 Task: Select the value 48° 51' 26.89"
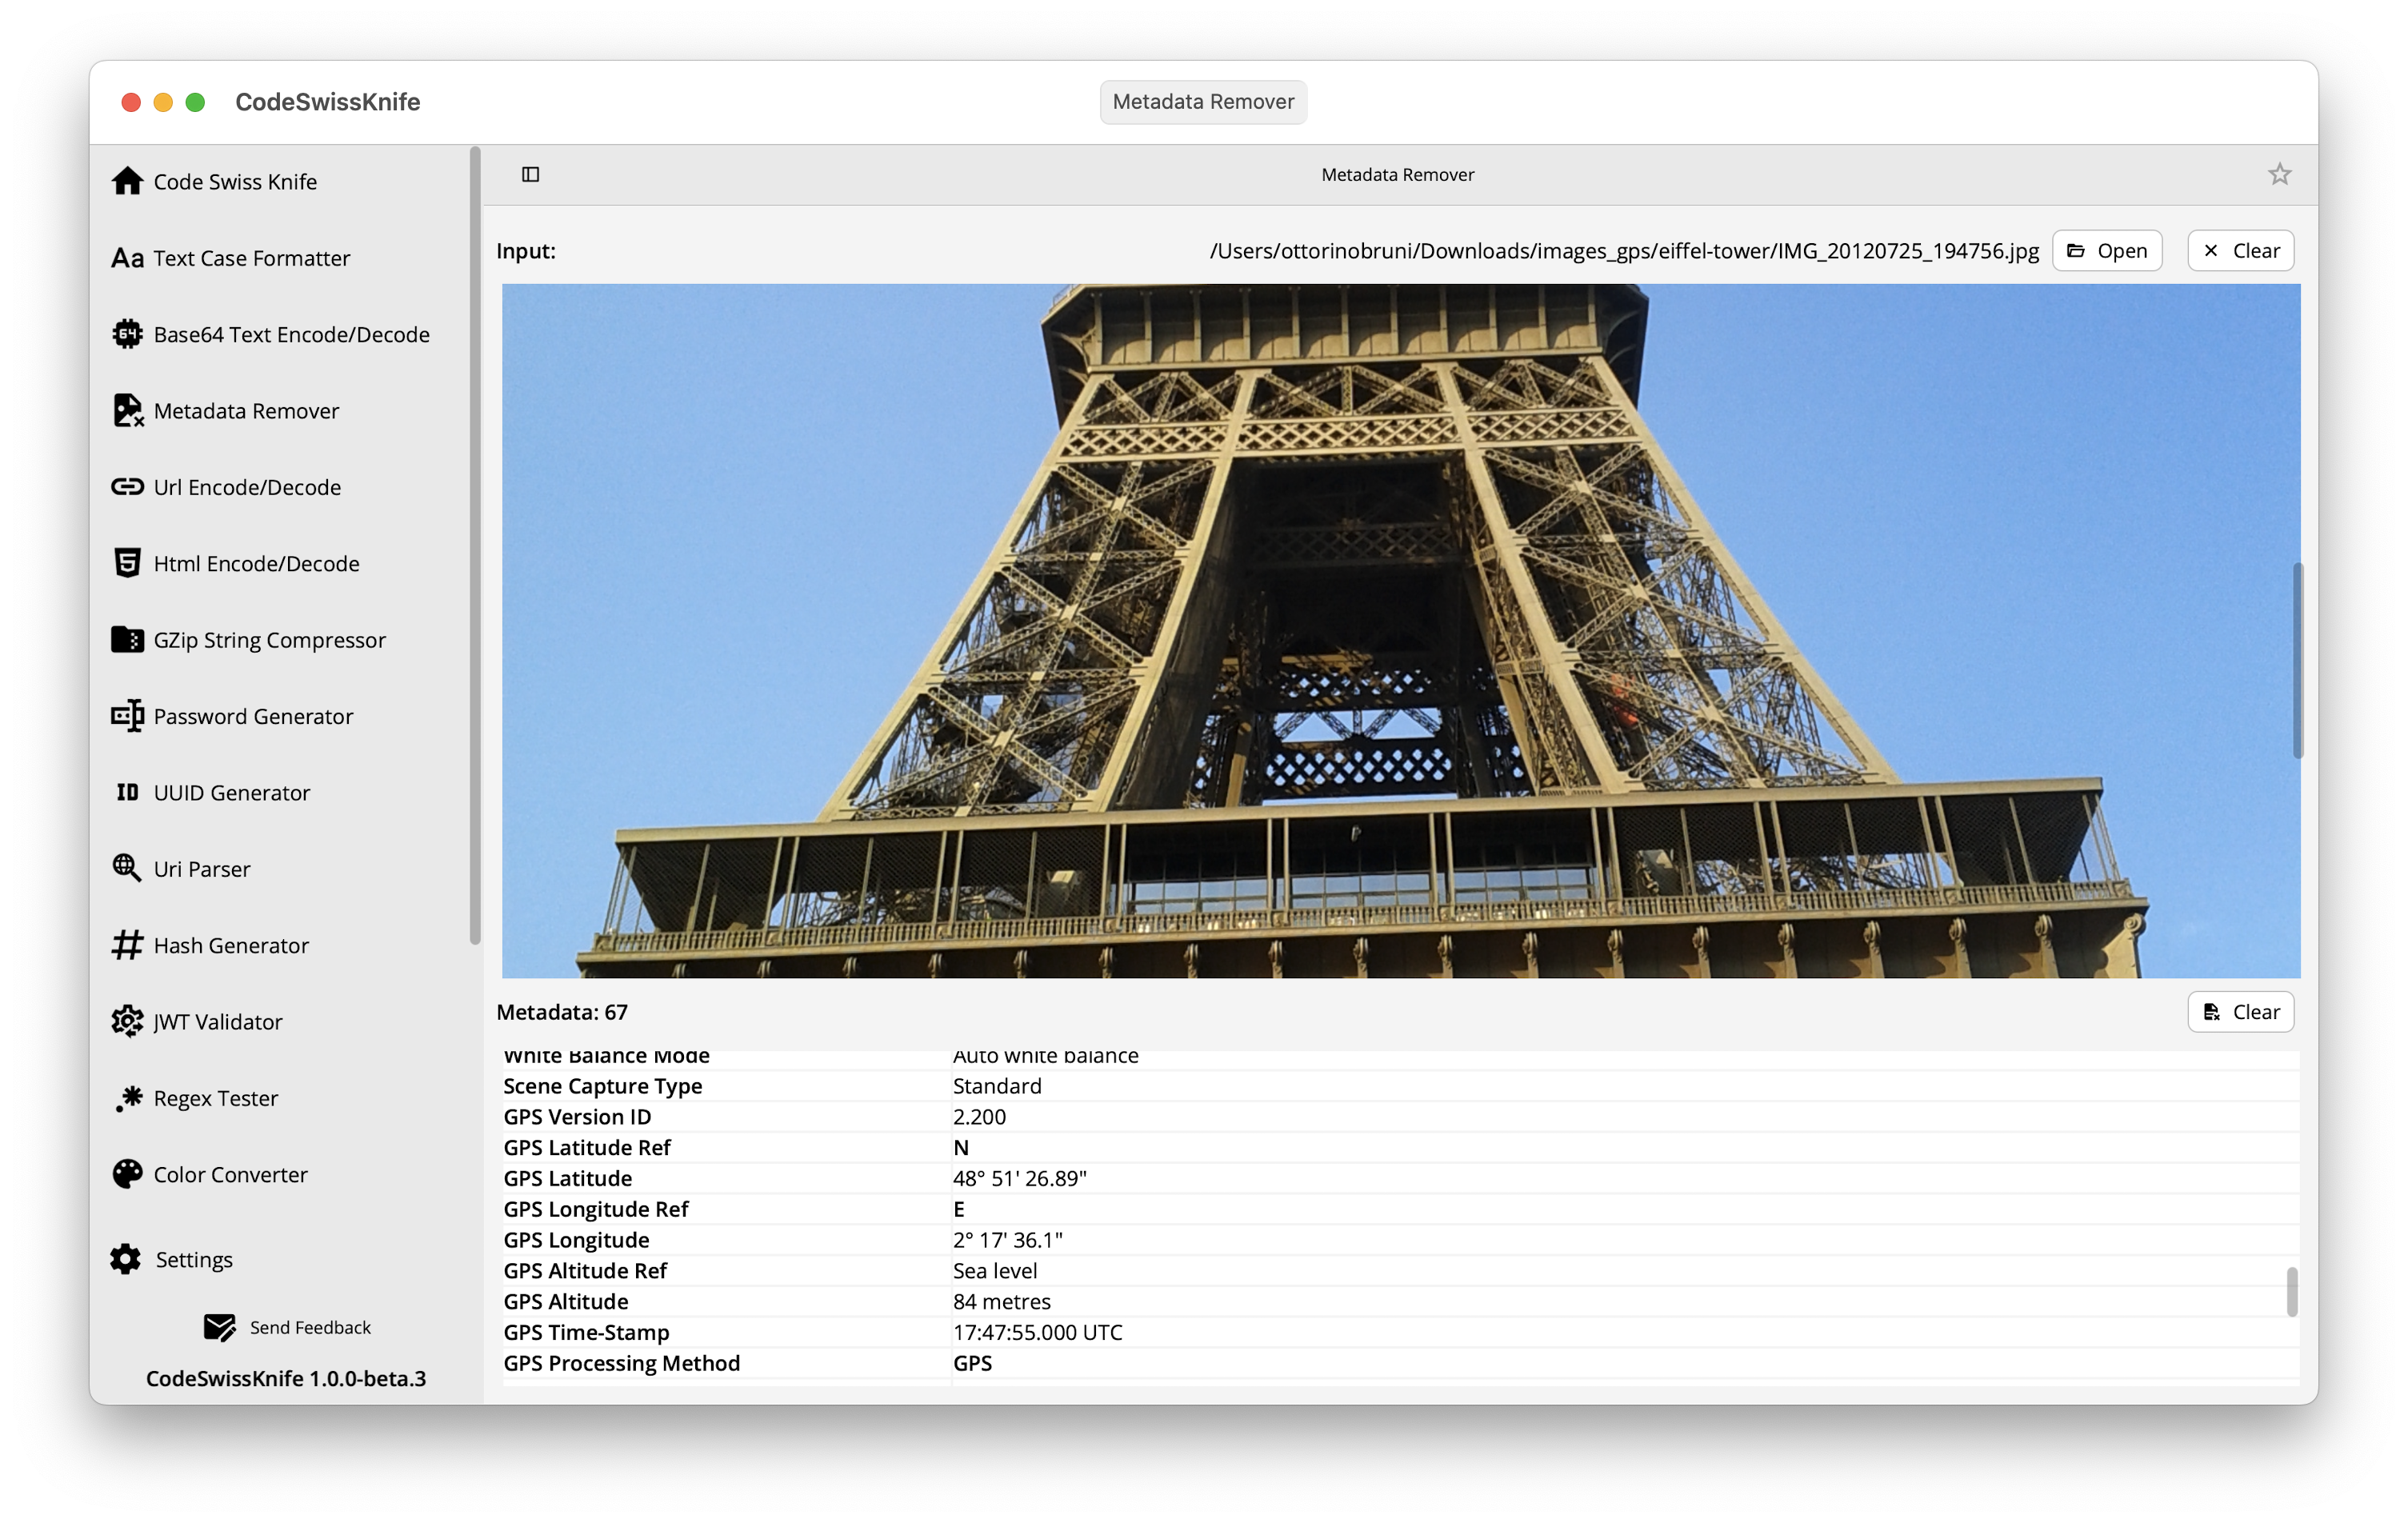click(1019, 1178)
